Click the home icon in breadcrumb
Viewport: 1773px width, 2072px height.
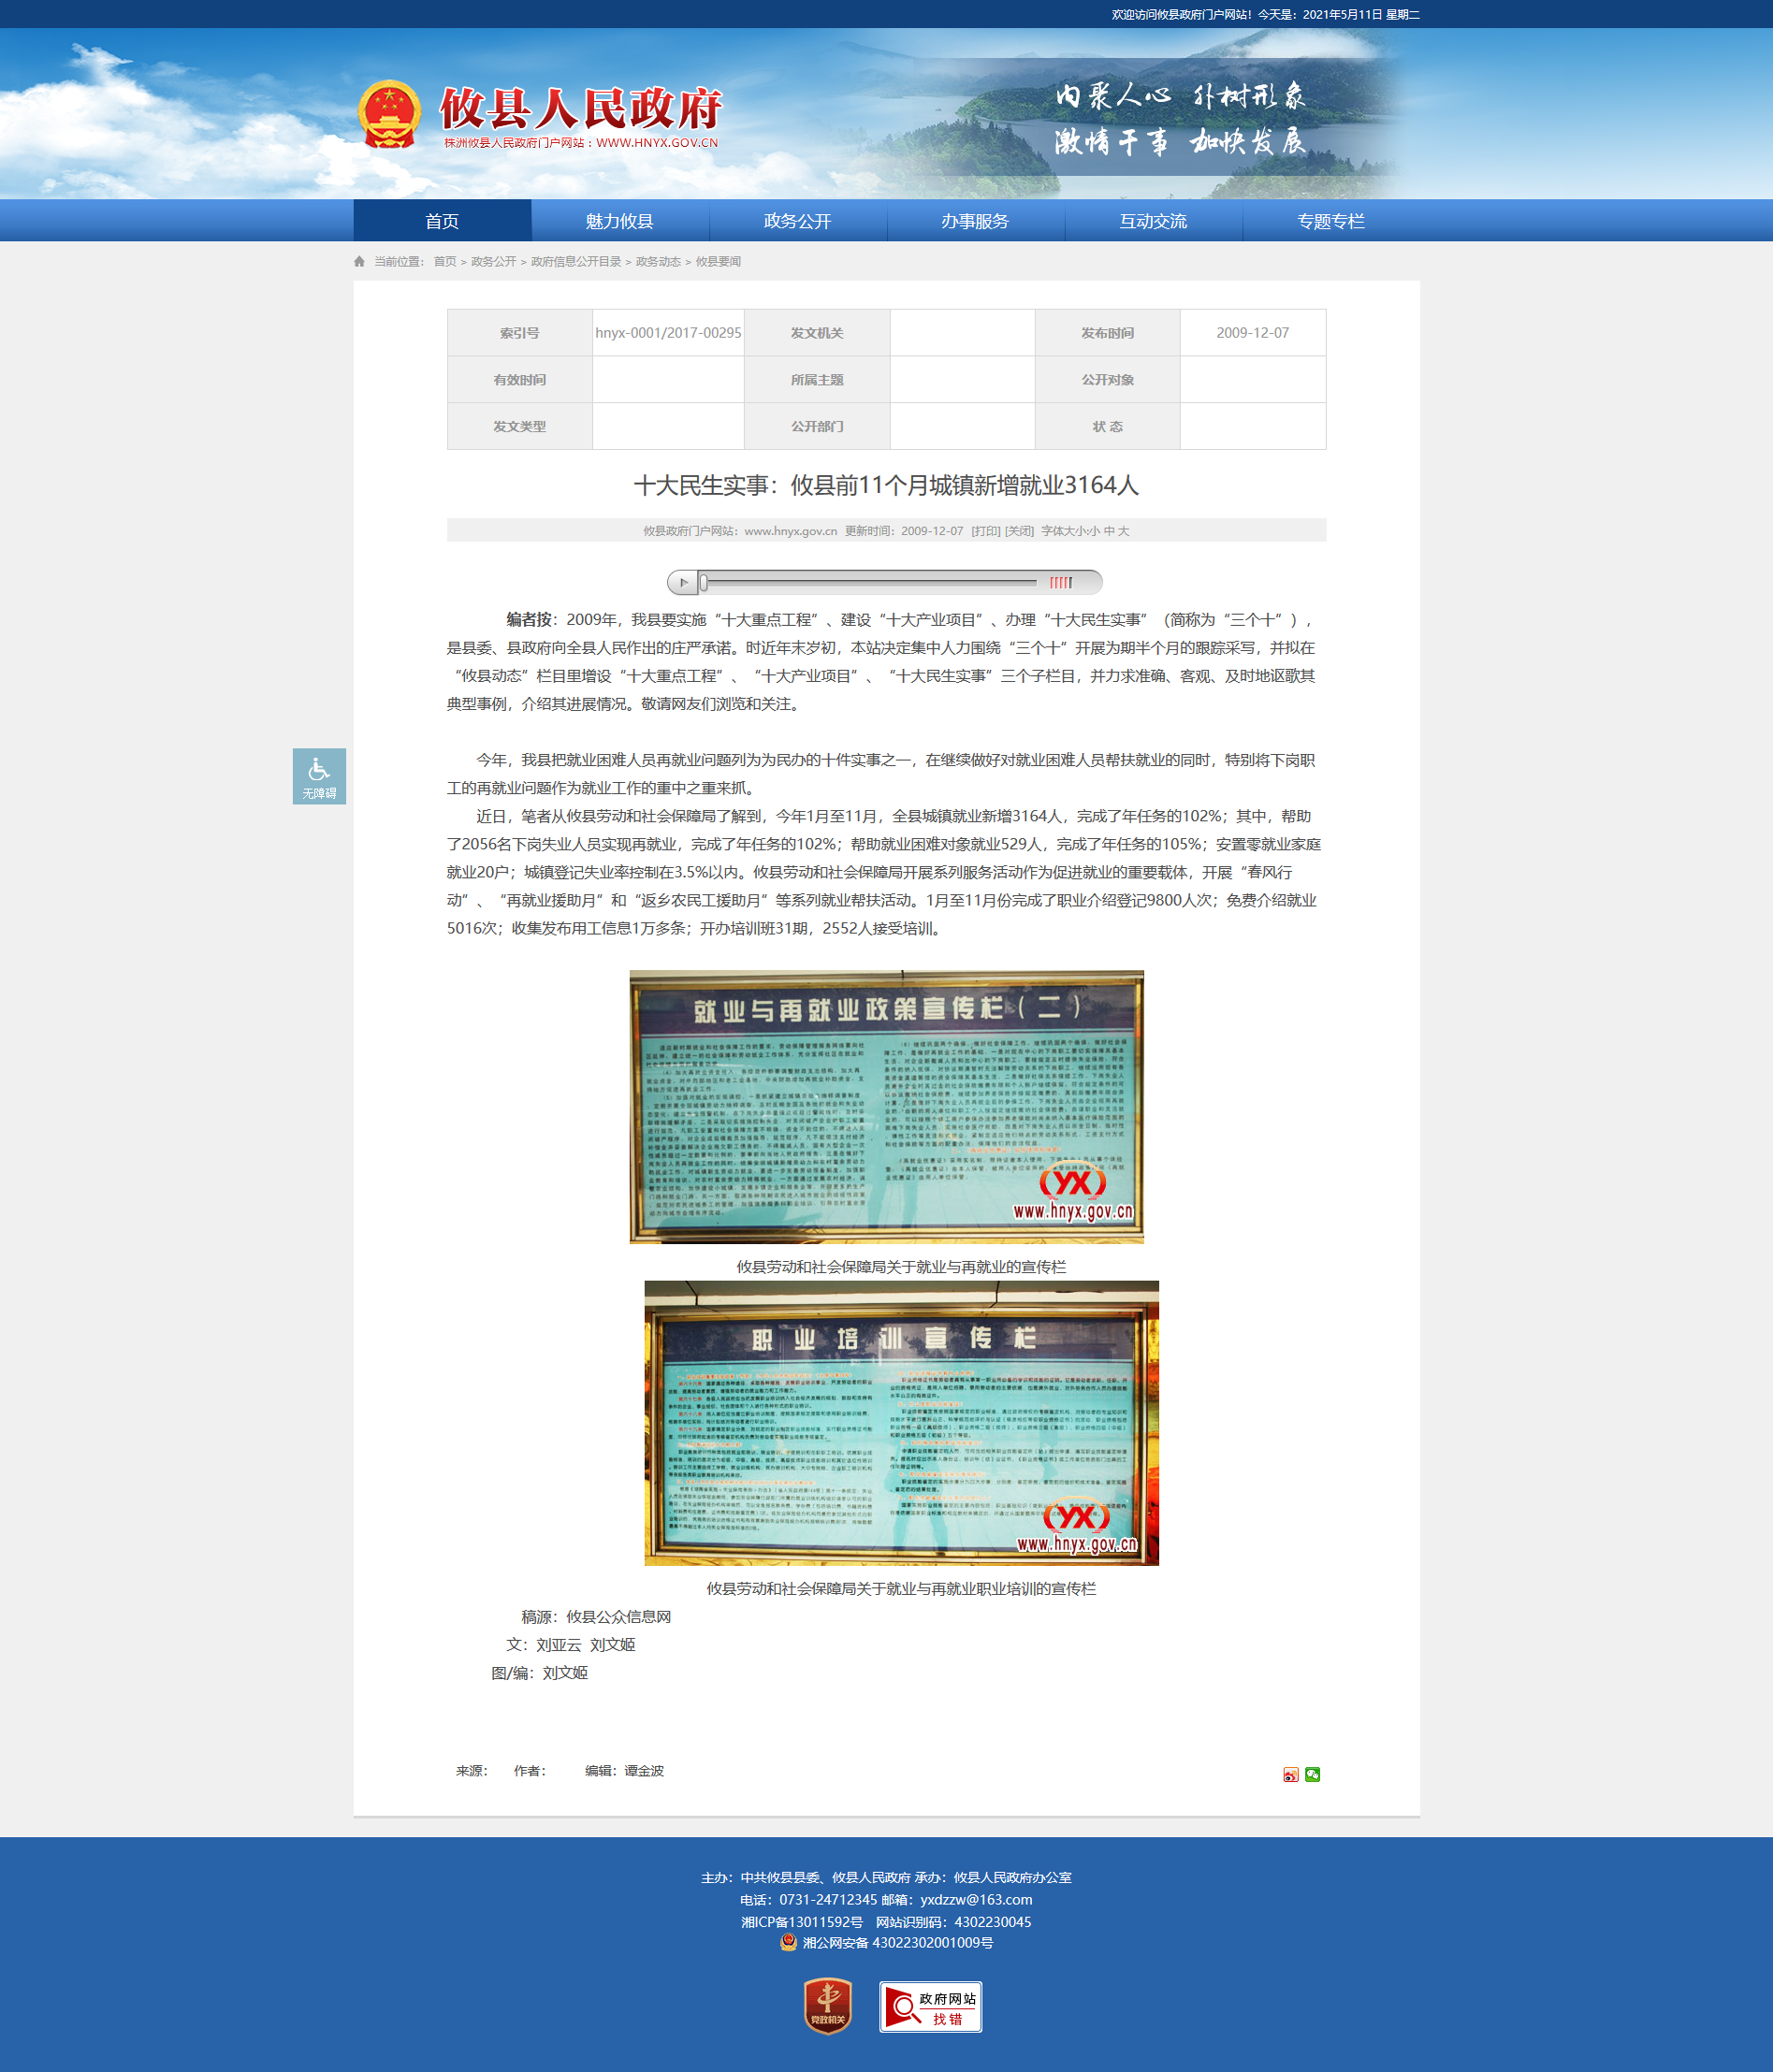click(360, 262)
